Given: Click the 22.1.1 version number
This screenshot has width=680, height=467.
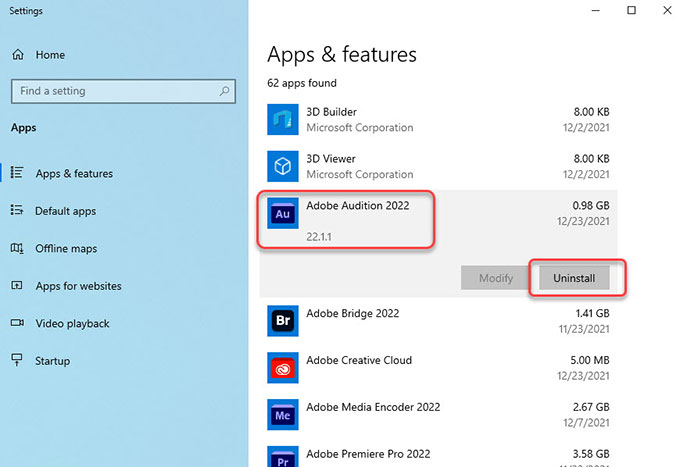Looking at the screenshot, I should (319, 237).
